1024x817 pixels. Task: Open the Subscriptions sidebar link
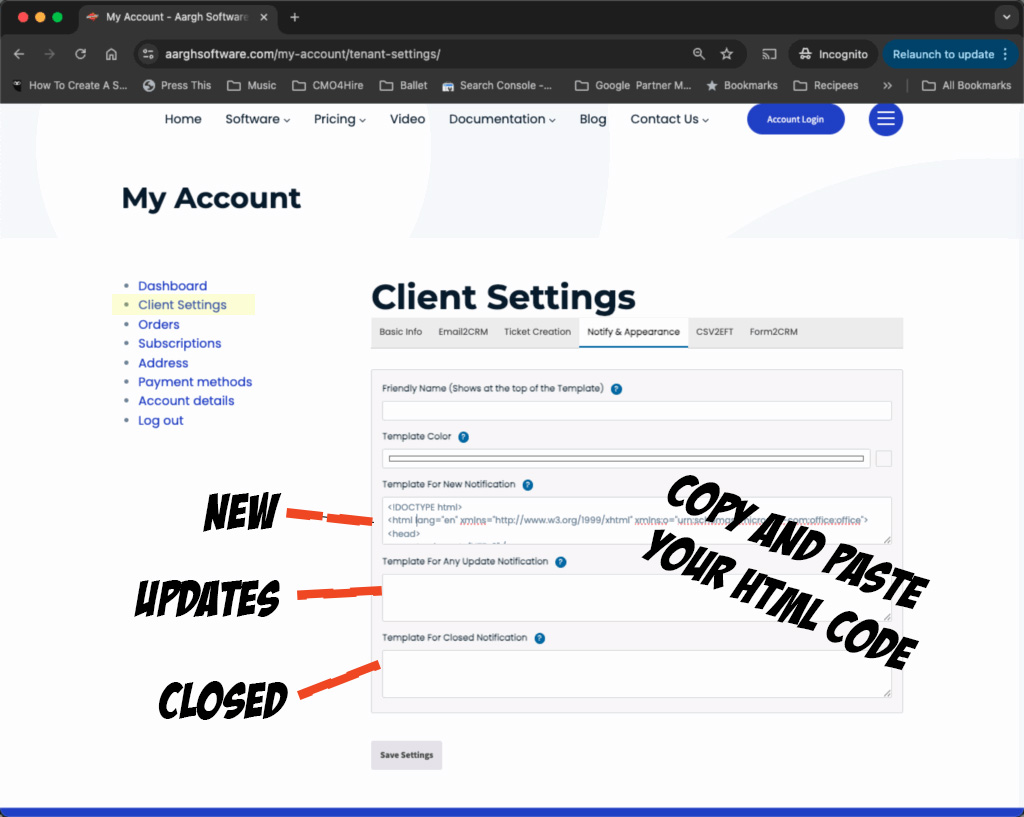[x=179, y=343]
